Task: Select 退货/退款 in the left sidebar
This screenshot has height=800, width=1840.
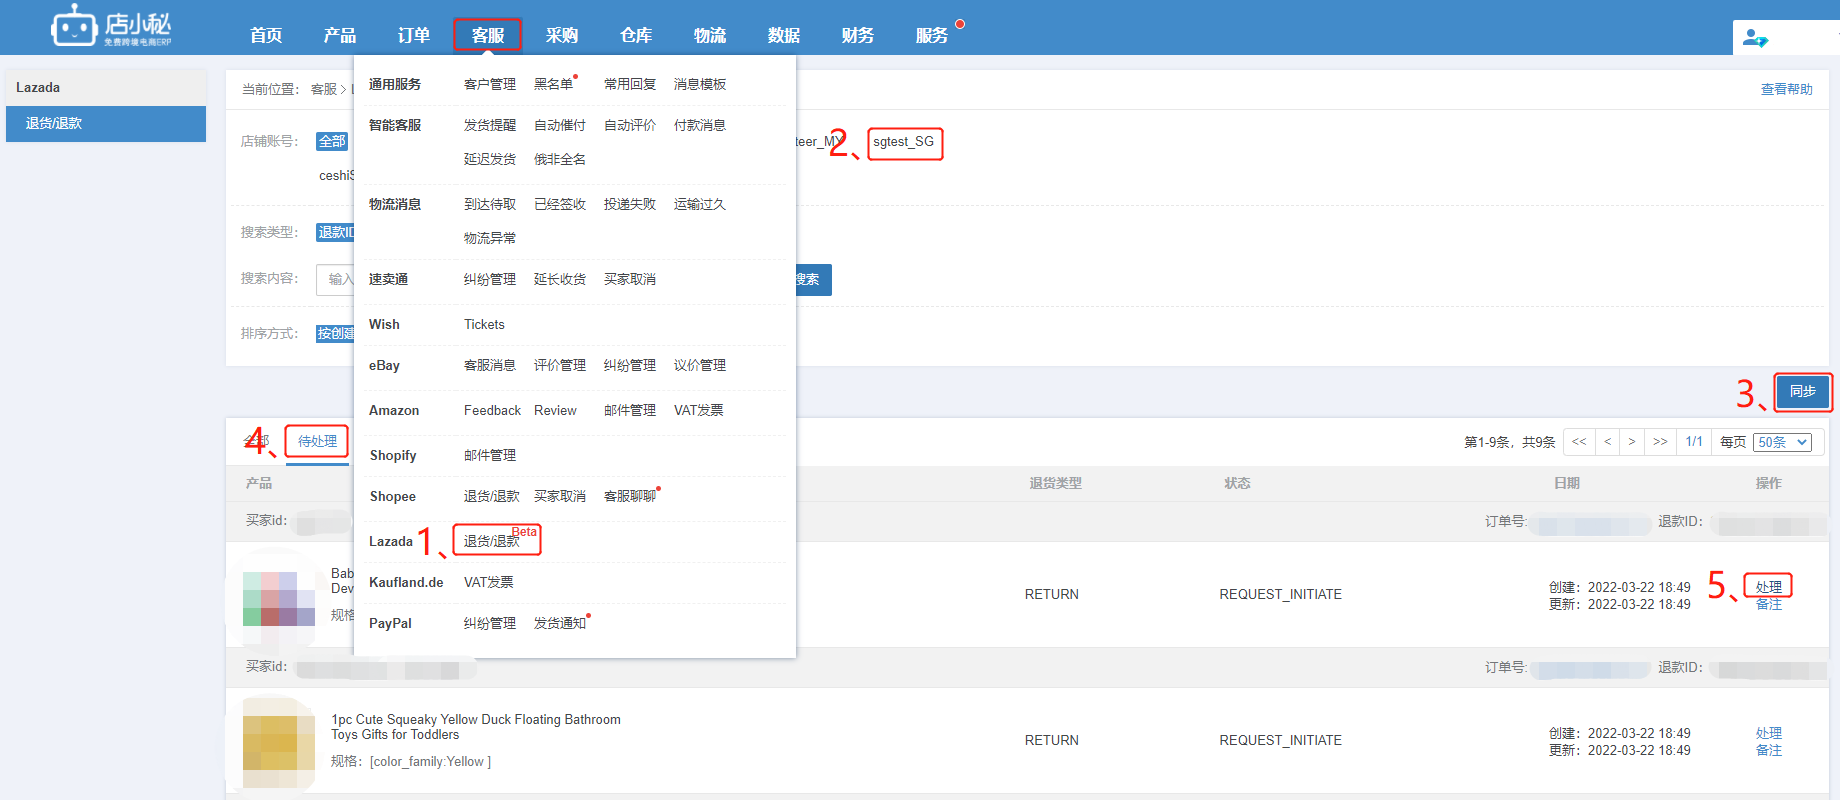Action: (106, 124)
